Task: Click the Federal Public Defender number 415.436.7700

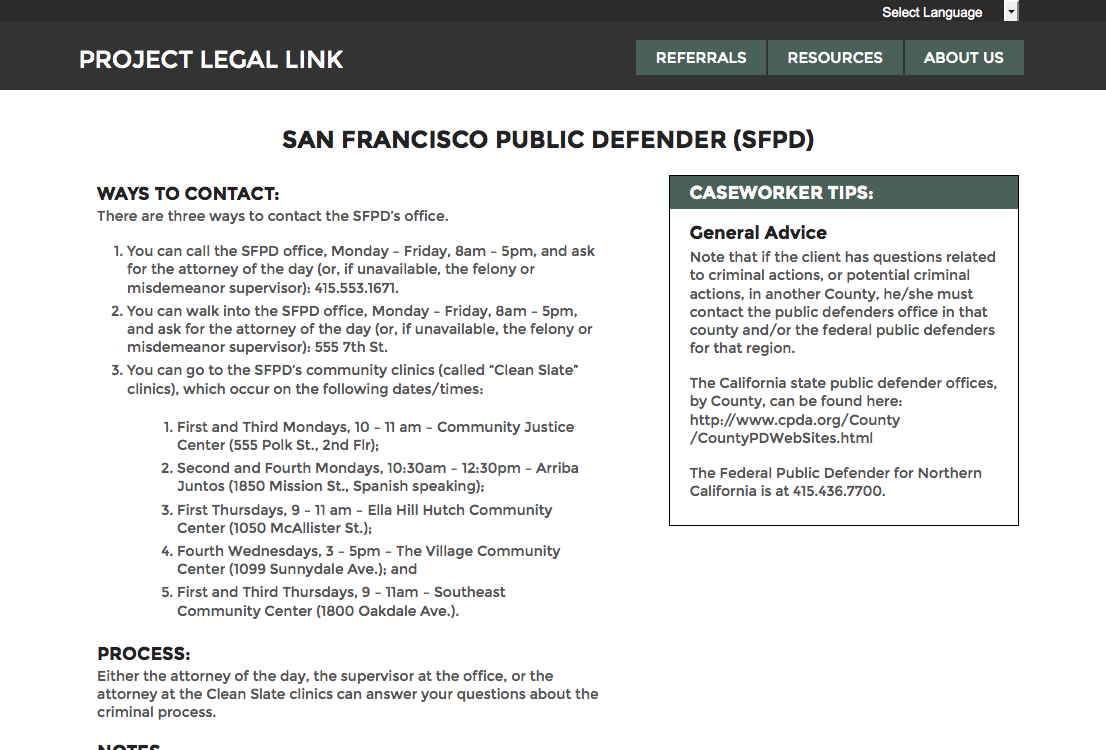Action: click(x=838, y=491)
